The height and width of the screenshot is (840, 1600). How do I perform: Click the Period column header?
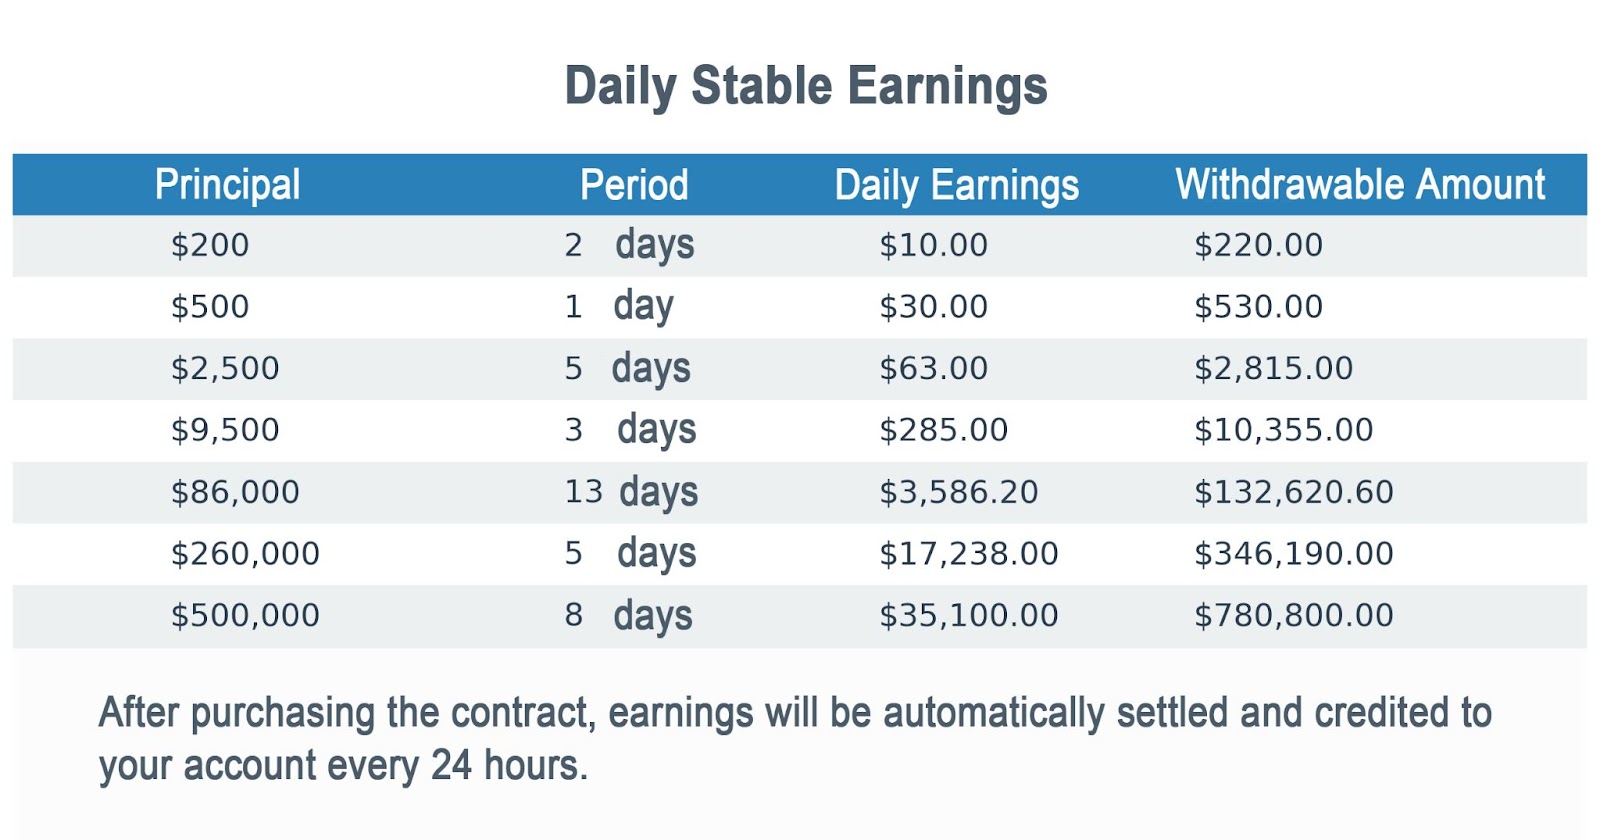[x=634, y=185]
